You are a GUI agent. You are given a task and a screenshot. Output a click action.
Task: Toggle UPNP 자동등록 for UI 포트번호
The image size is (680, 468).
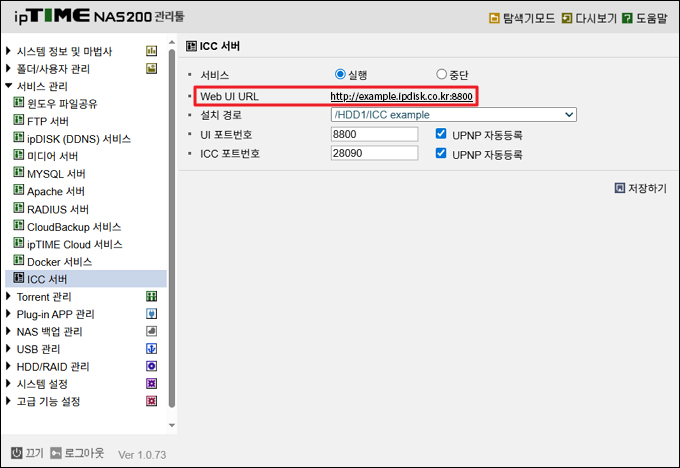tap(441, 134)
